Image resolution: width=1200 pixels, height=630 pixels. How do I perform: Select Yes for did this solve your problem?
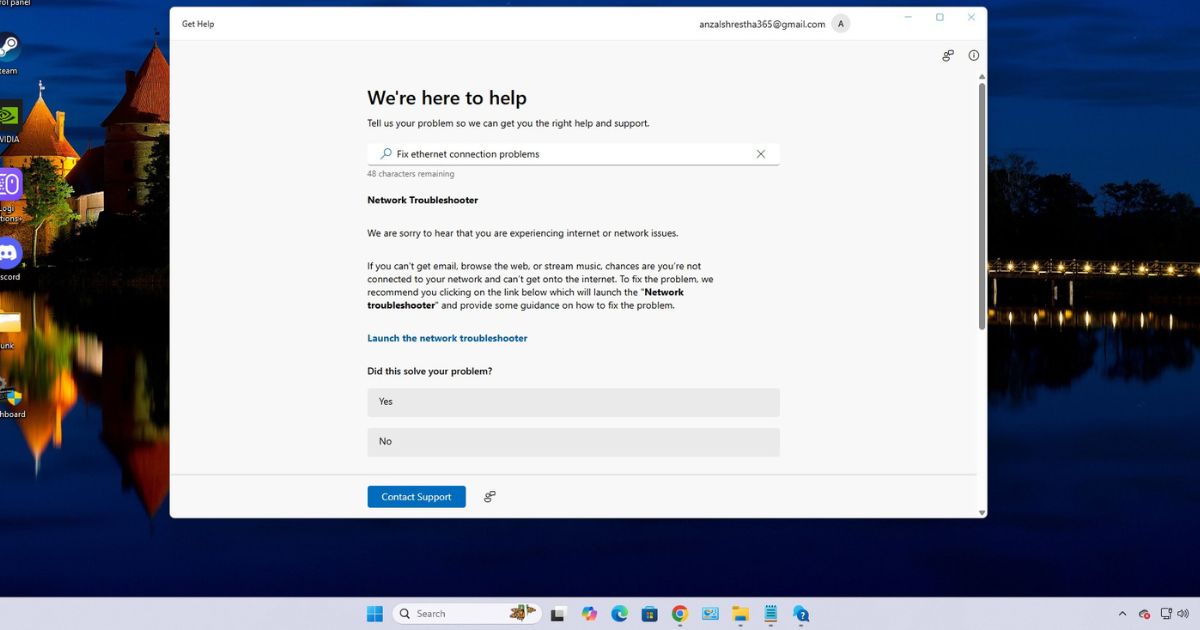tap(573, 402)
